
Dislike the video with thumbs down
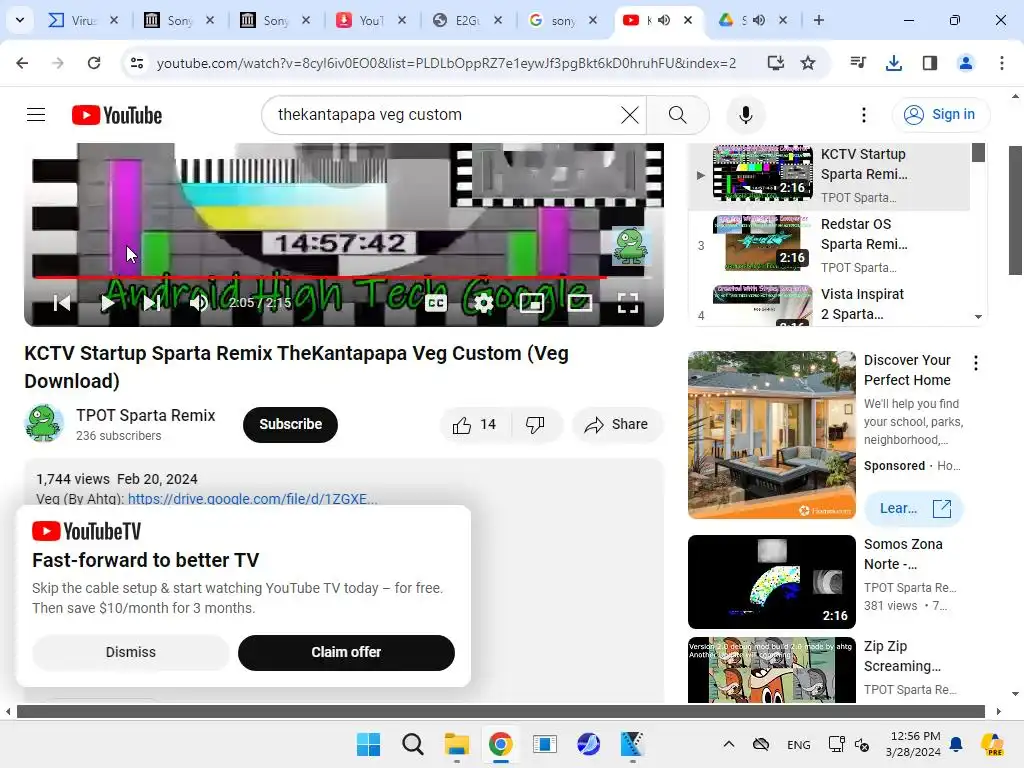[535, 425]
